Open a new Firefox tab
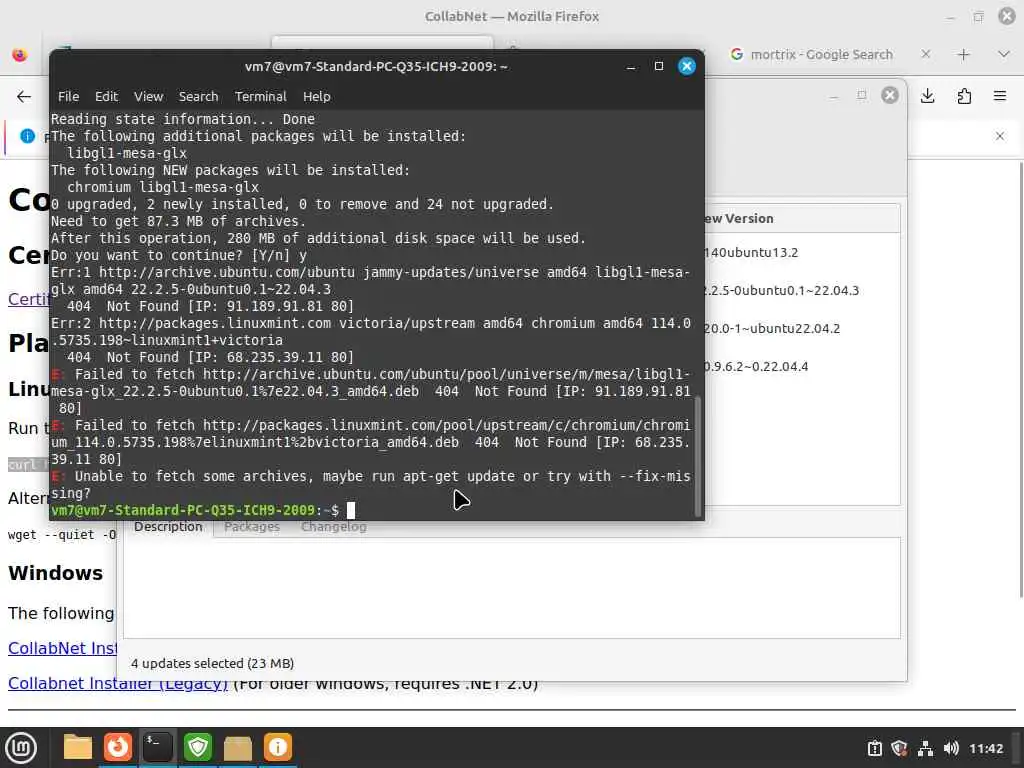The width and height of the screenshot is (1024, 768). (x=964, y=55)
